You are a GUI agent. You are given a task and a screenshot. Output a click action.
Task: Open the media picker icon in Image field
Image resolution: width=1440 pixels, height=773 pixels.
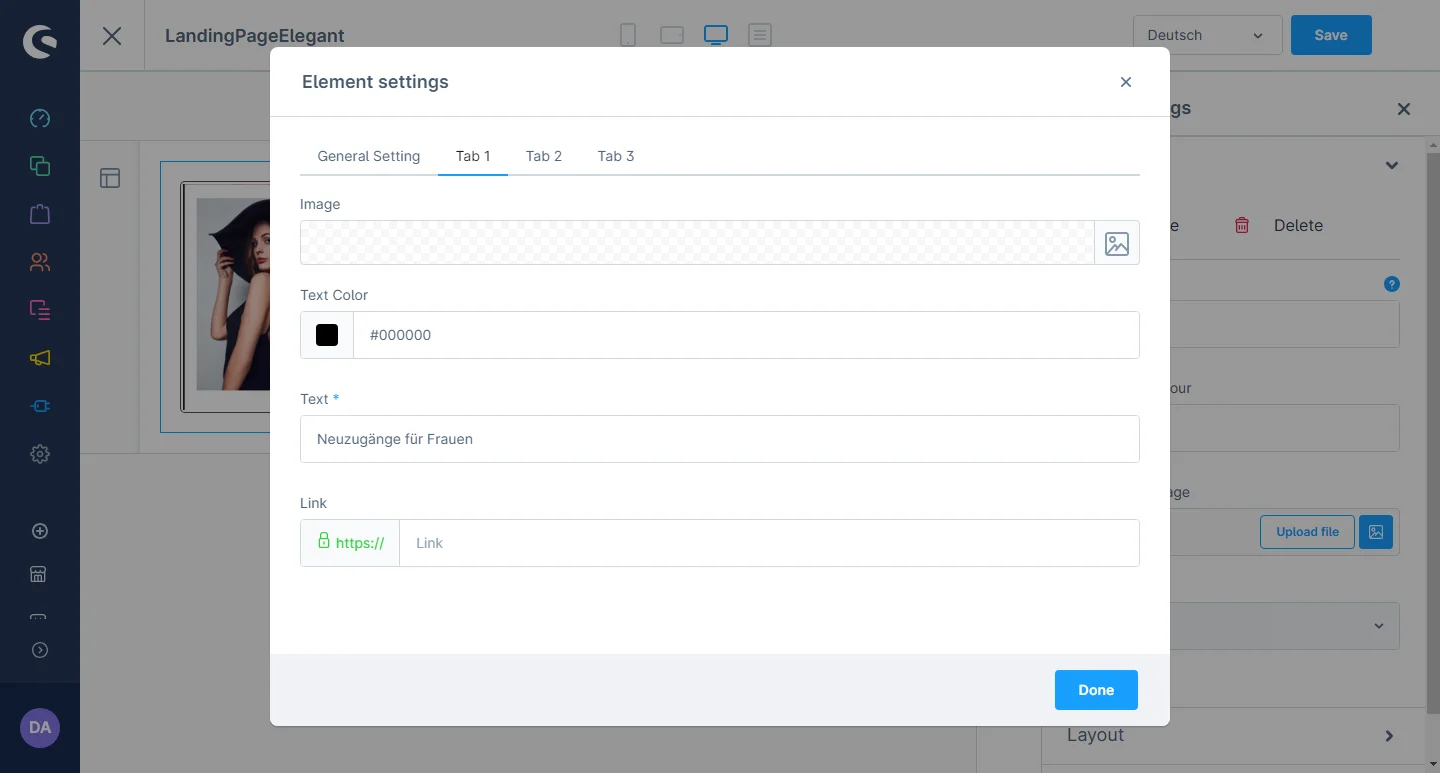point(1116,243)
